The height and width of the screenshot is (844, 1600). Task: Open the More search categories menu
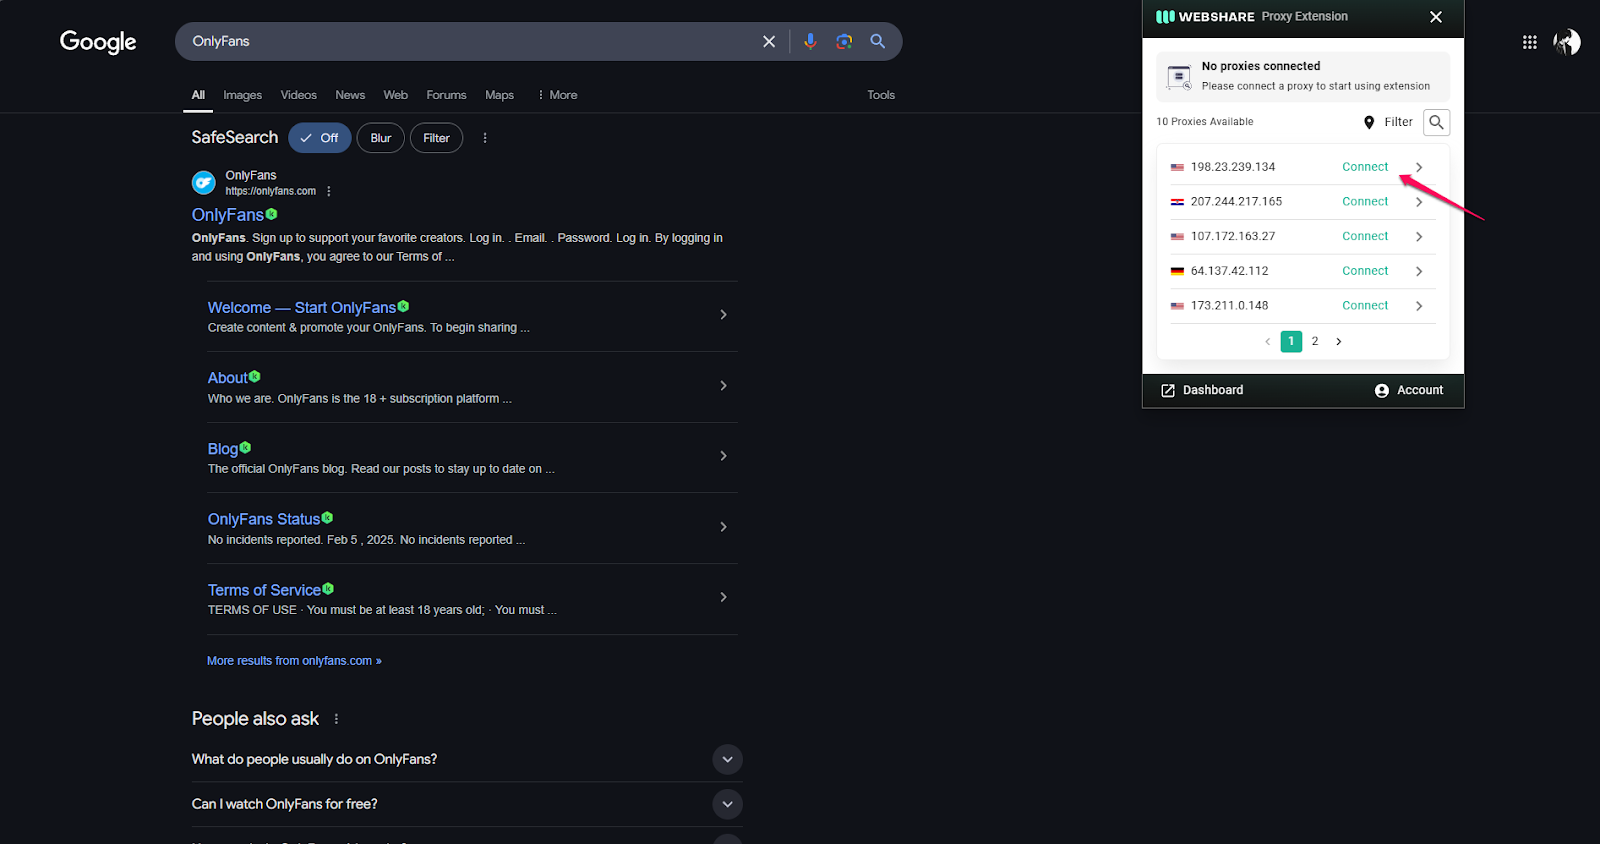[x=557, y=95]
